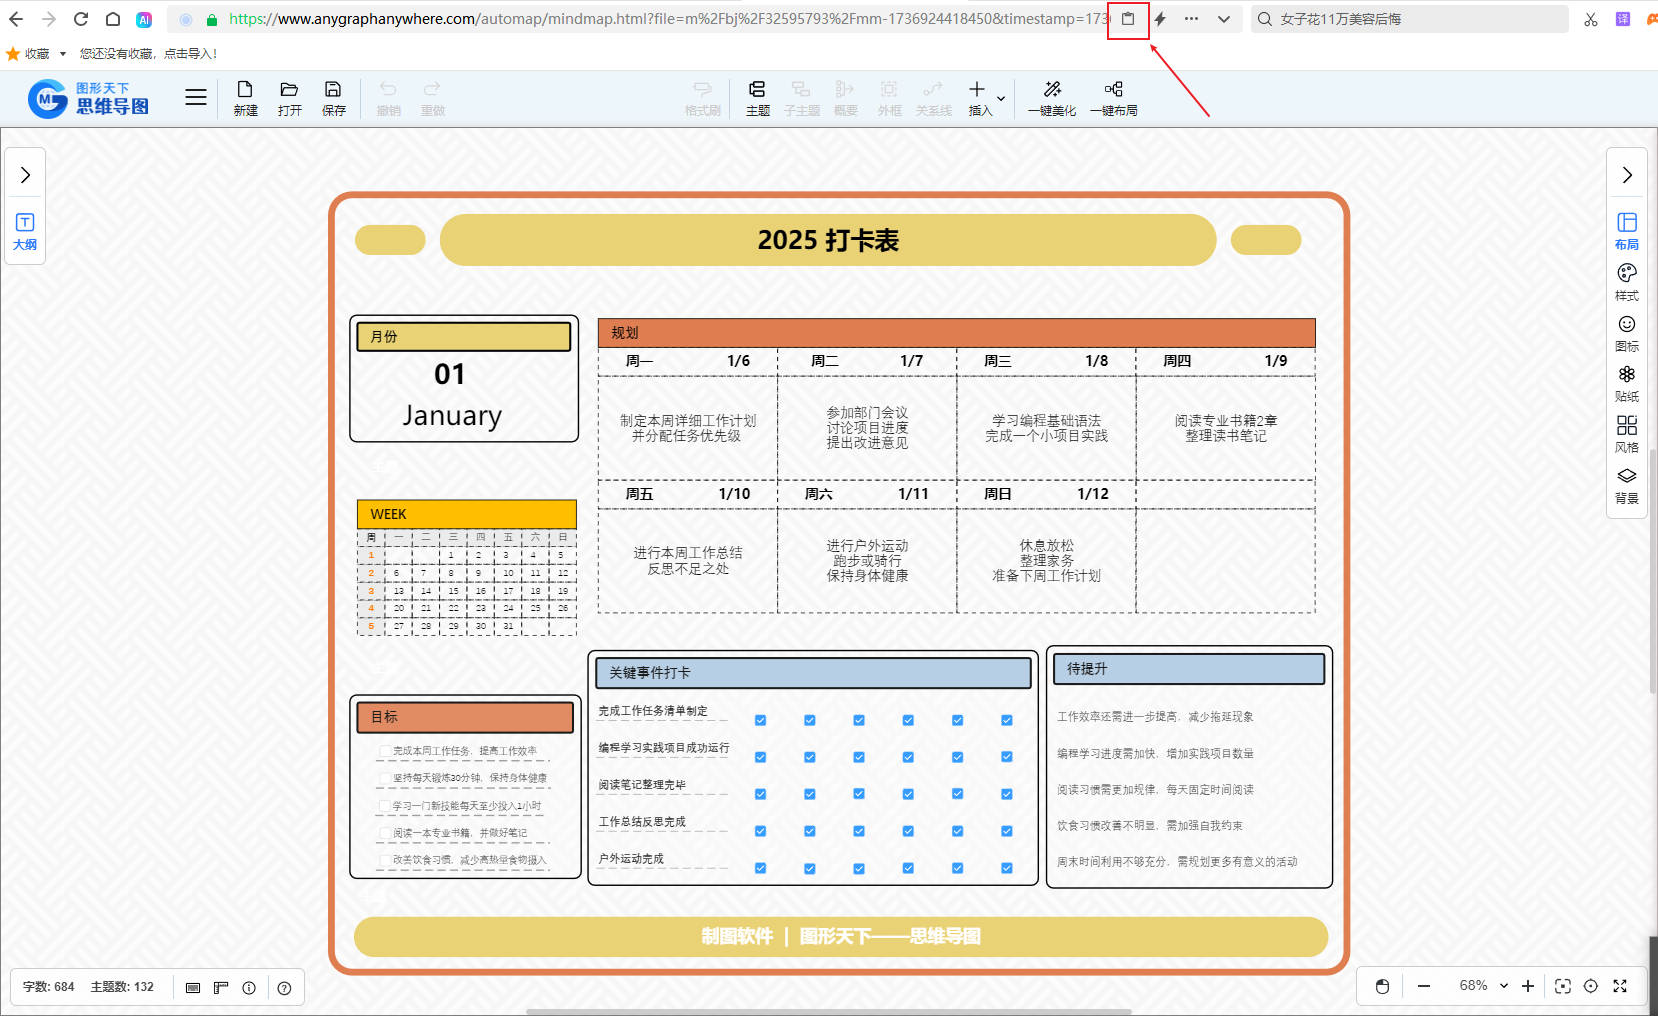This screenshot has height=1016, width=1658.
Task: Expand the 插入 insert dropdown
Action: 1001,99
